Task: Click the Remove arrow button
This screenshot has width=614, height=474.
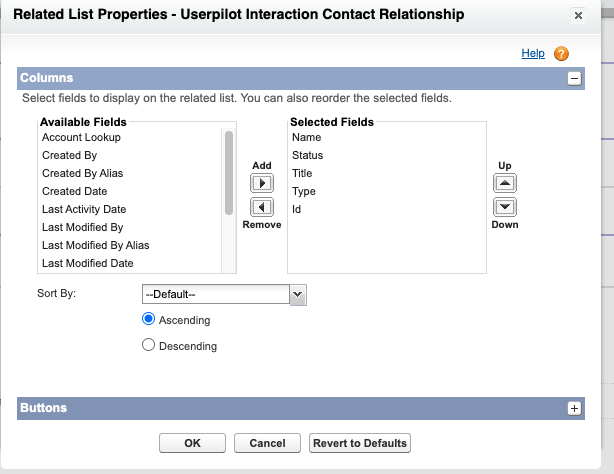Action: 262,207
